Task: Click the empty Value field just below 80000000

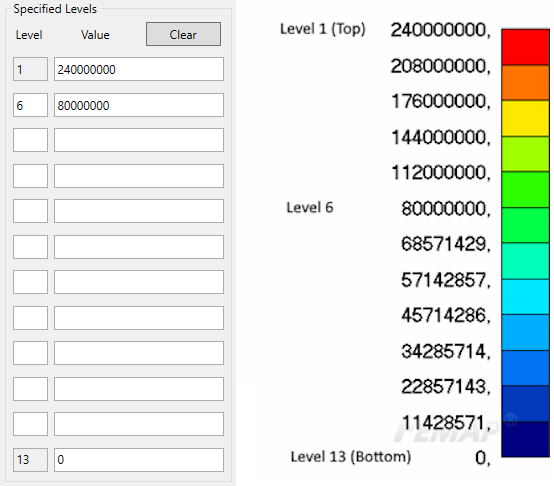Action: pyautogui.click(x=139, y=140)
